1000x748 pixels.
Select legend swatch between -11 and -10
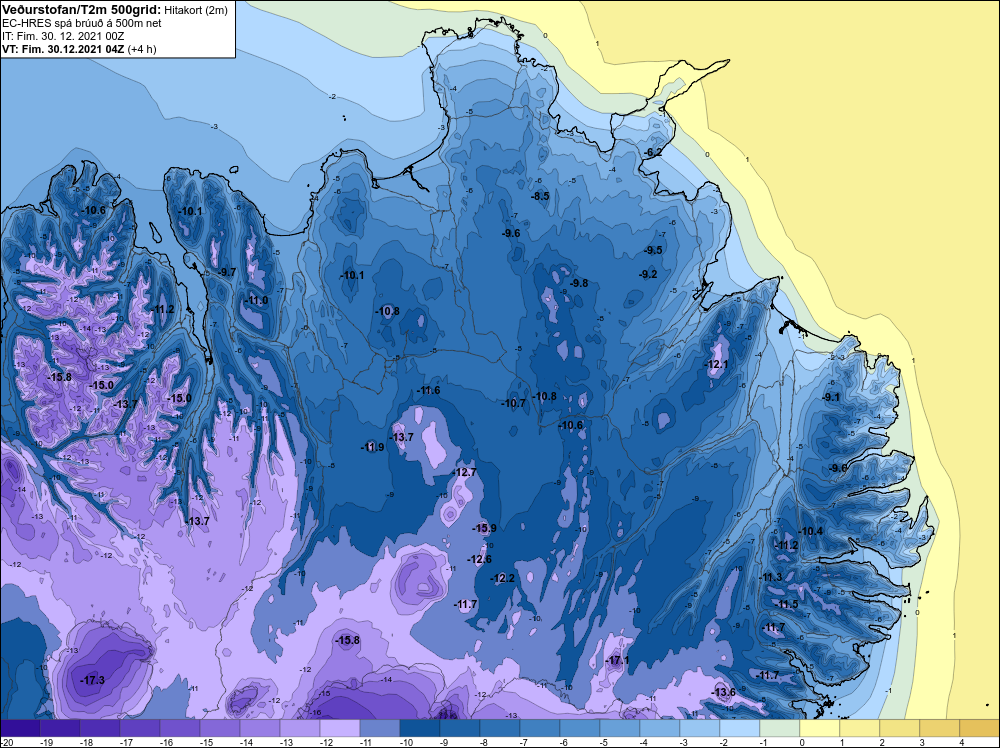379,728
